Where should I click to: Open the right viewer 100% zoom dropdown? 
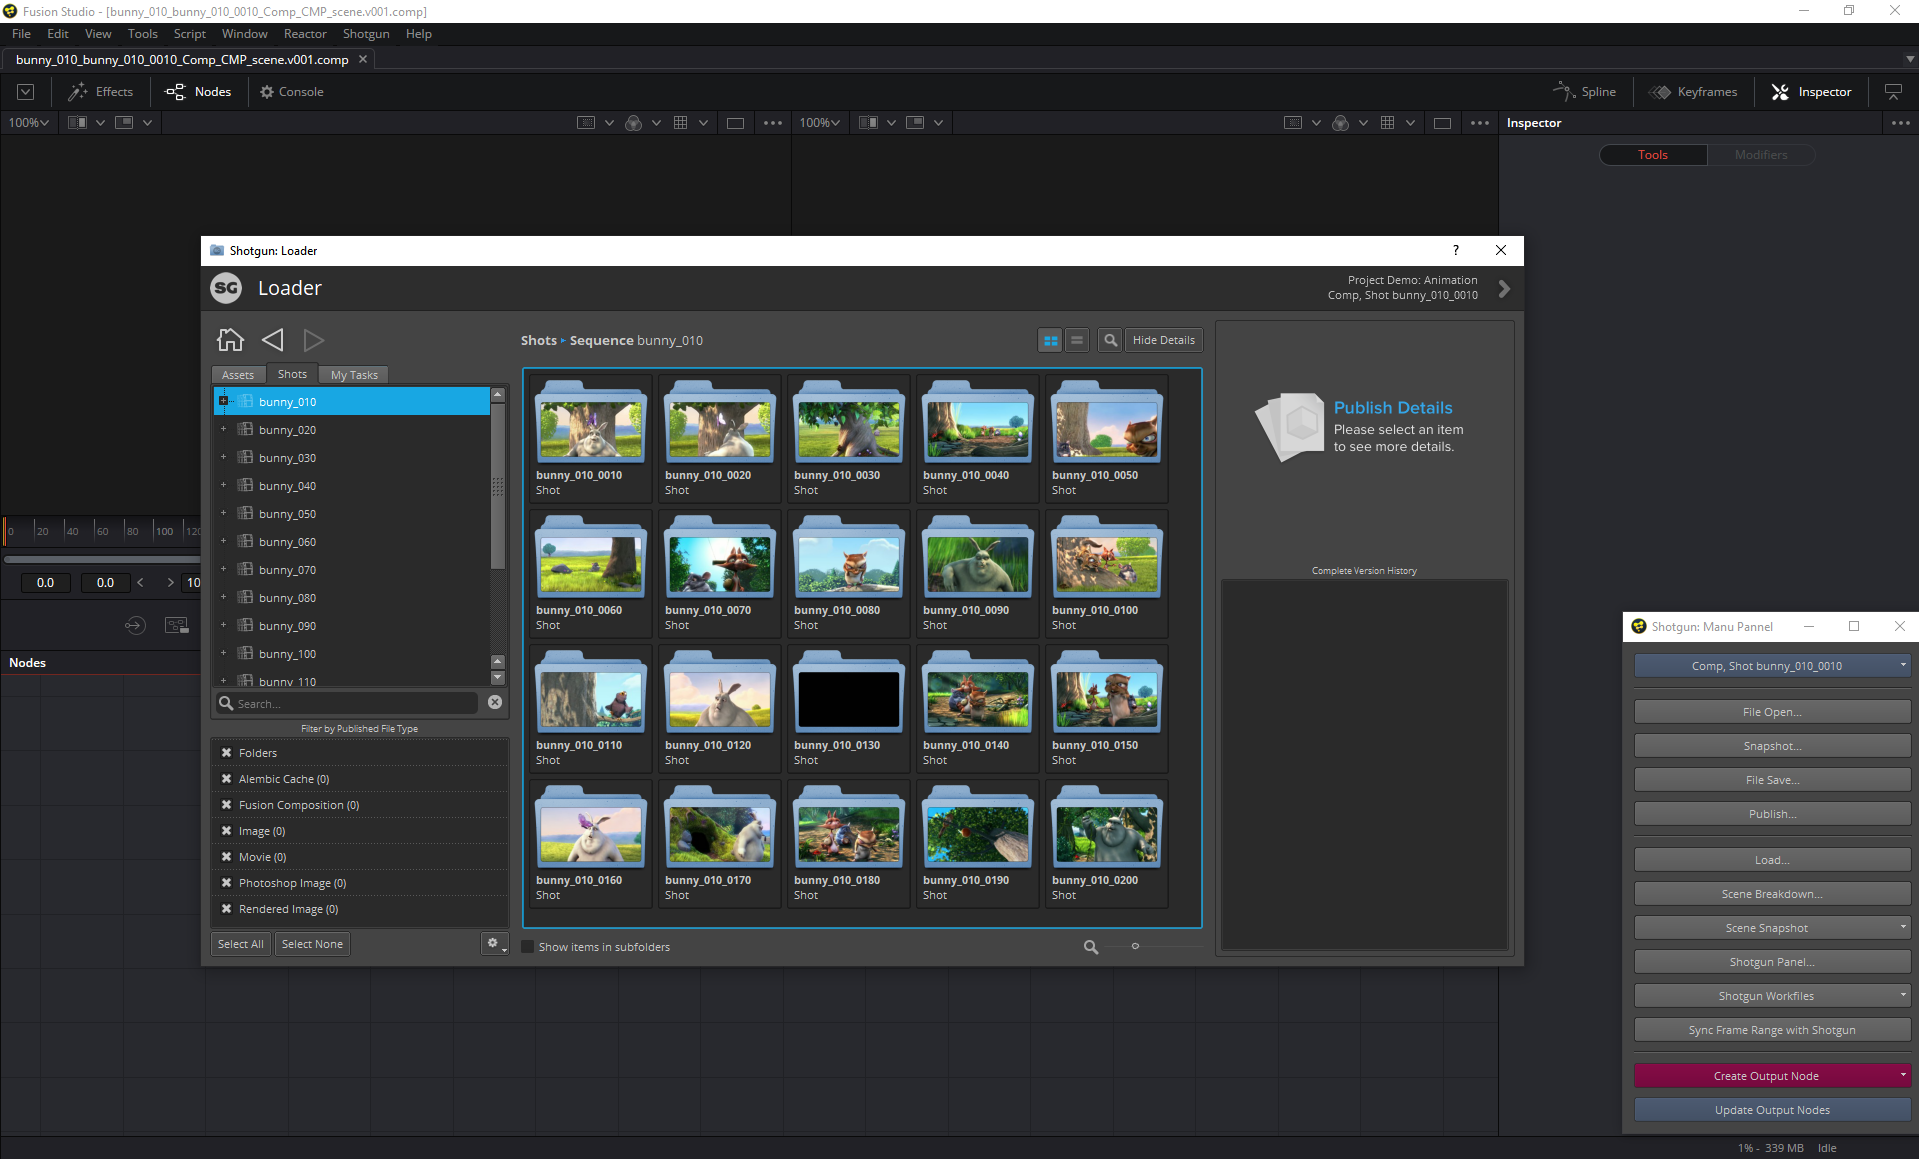pyautogui.click(x=819, y=123)
